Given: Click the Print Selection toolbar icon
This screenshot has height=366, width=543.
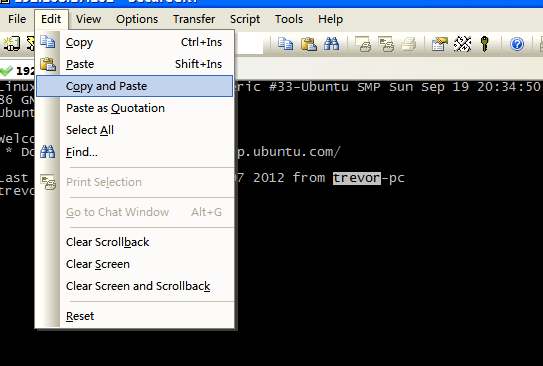Looking at the screenshot, I should coord(386,44).
